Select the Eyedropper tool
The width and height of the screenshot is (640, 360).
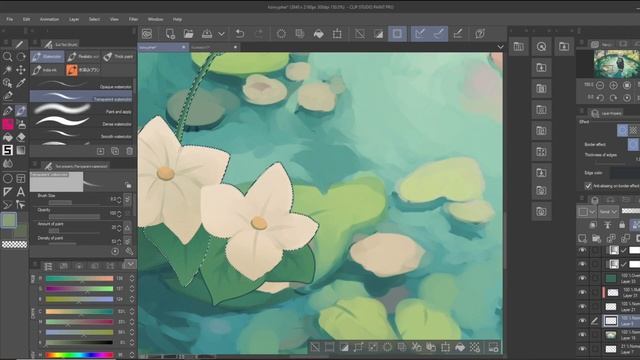[21, 83]
